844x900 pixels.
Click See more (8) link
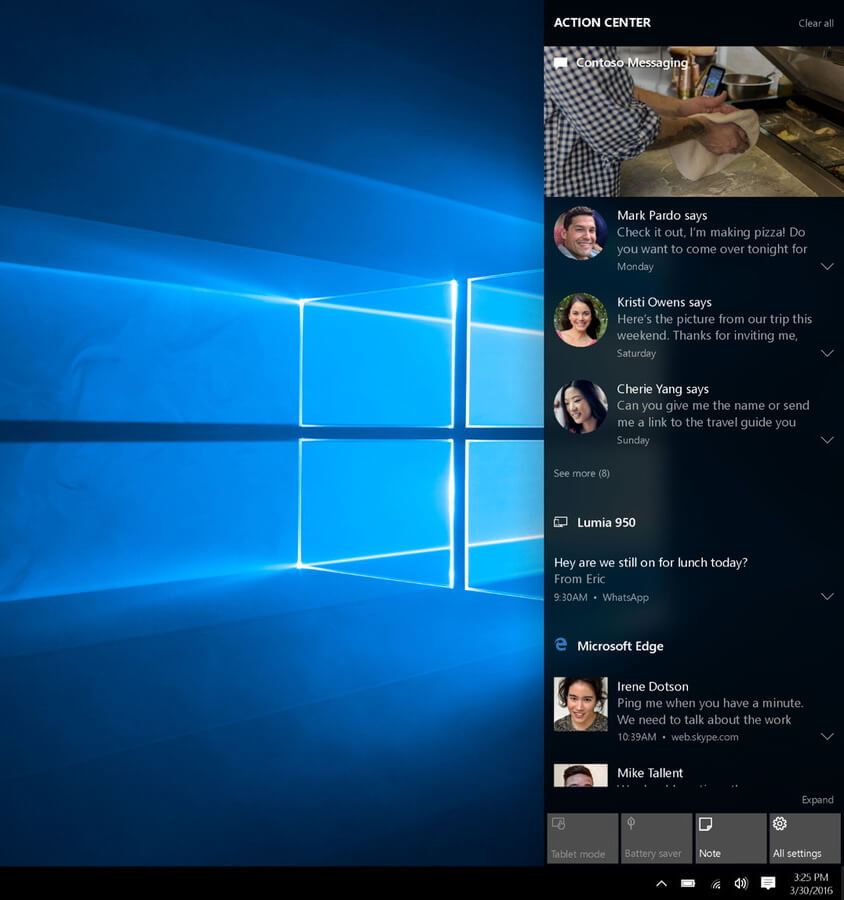click(x=581, y=473)
